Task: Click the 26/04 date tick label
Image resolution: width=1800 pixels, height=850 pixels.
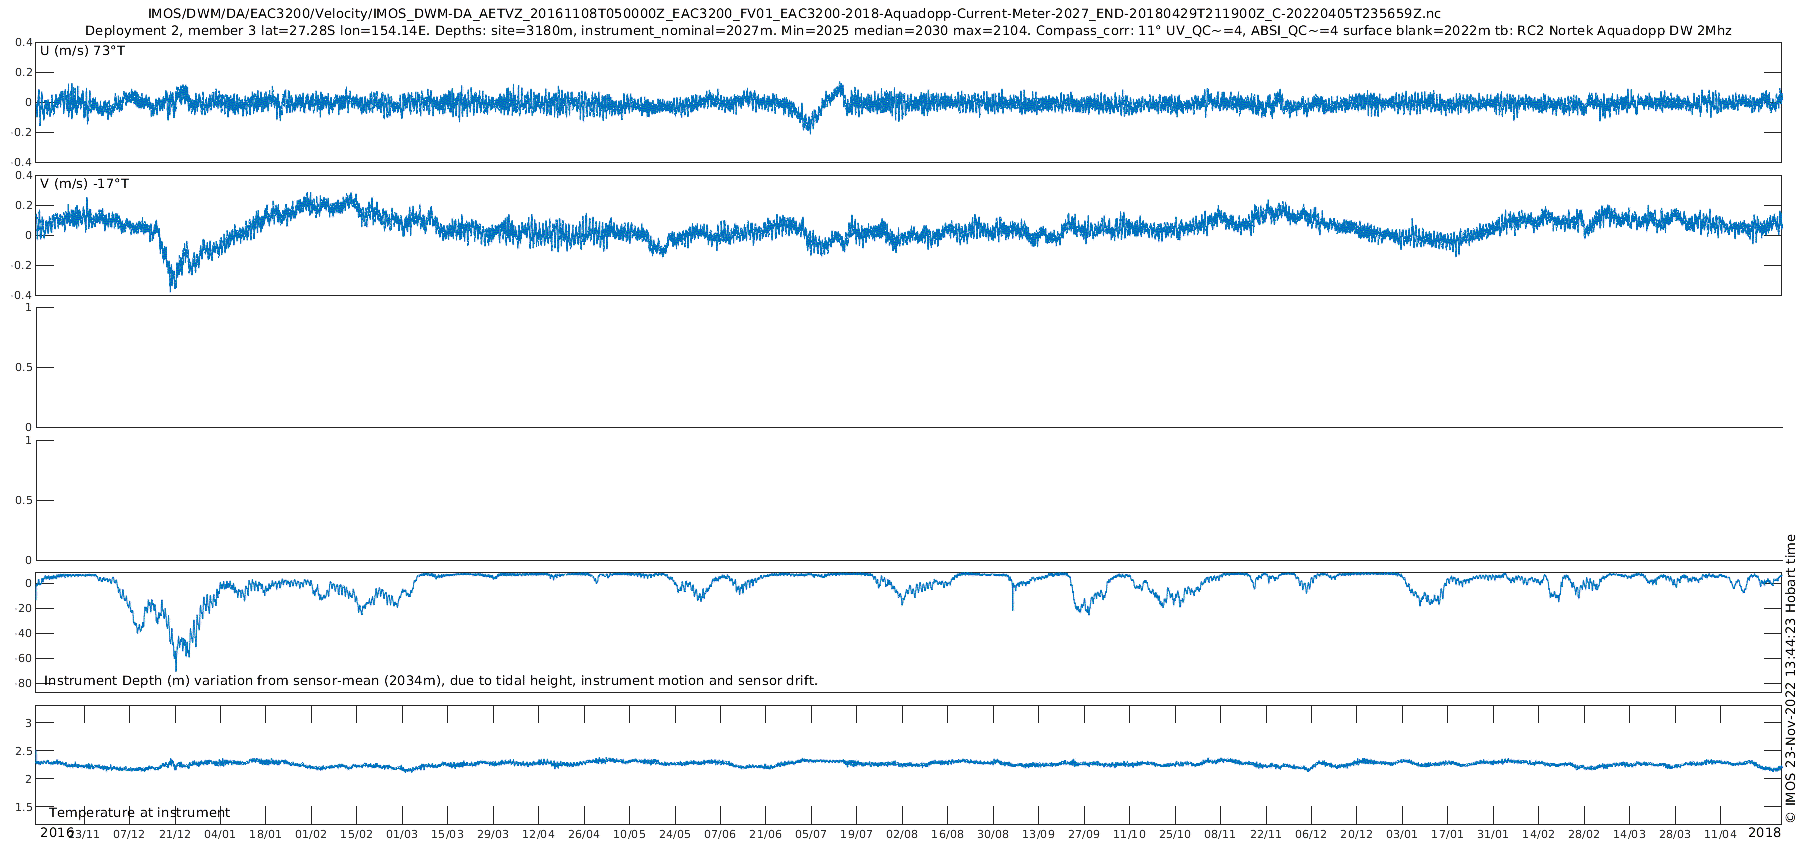Action: (584, 835)
